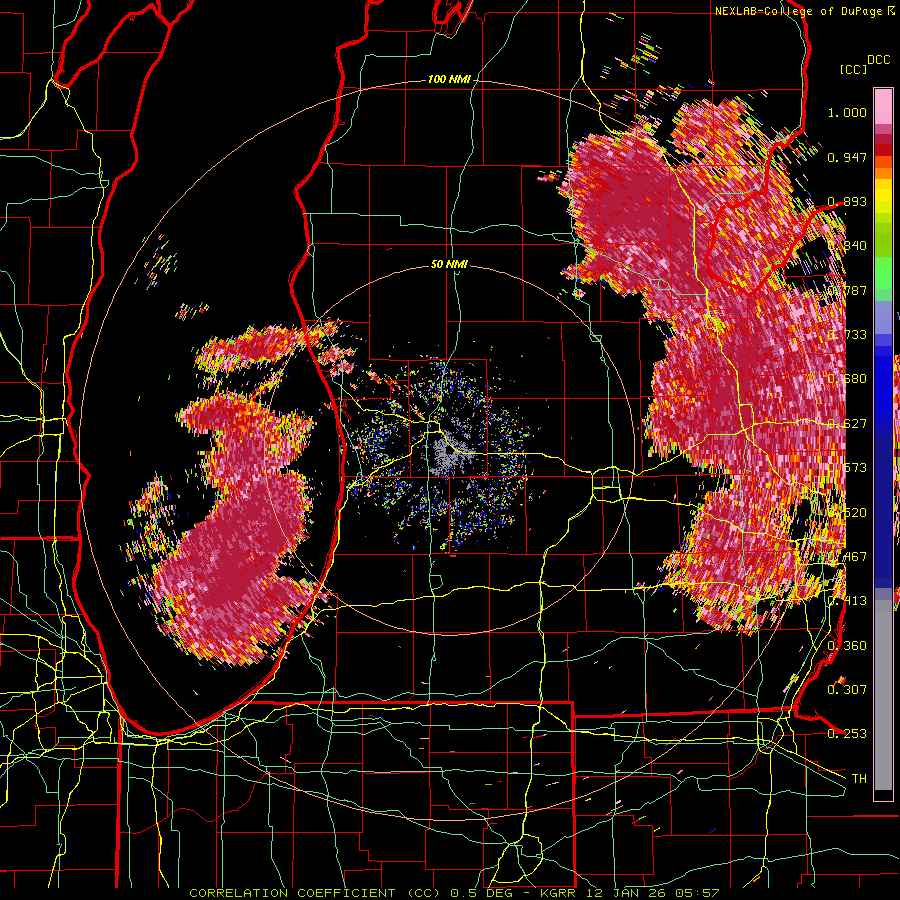The image size is (900, 900).
Task: Click the Correlation Coefficient KGRR caption at bottom
Action: [454, 893]
